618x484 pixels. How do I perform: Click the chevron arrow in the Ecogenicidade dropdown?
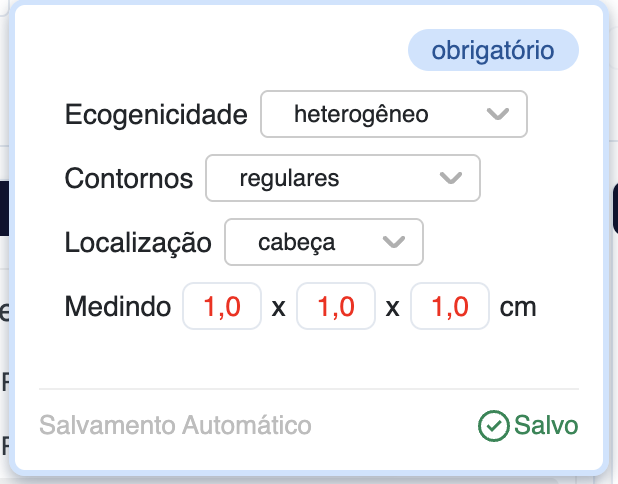point(498,115)
